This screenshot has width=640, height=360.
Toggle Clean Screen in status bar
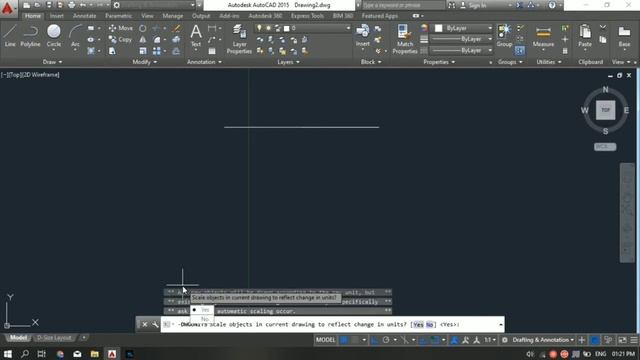(x=622, y=340)
